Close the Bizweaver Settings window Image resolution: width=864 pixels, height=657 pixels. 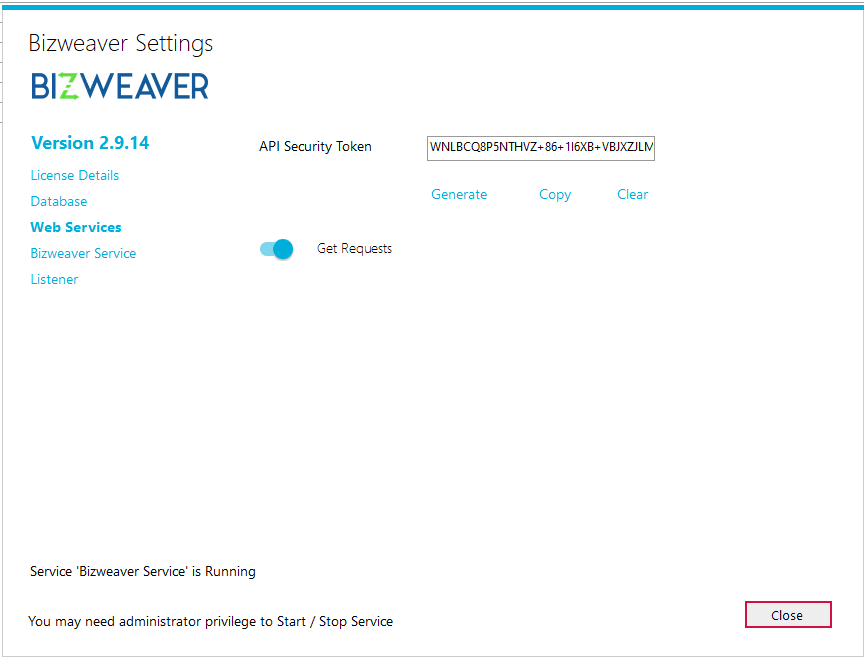[788, 615]
